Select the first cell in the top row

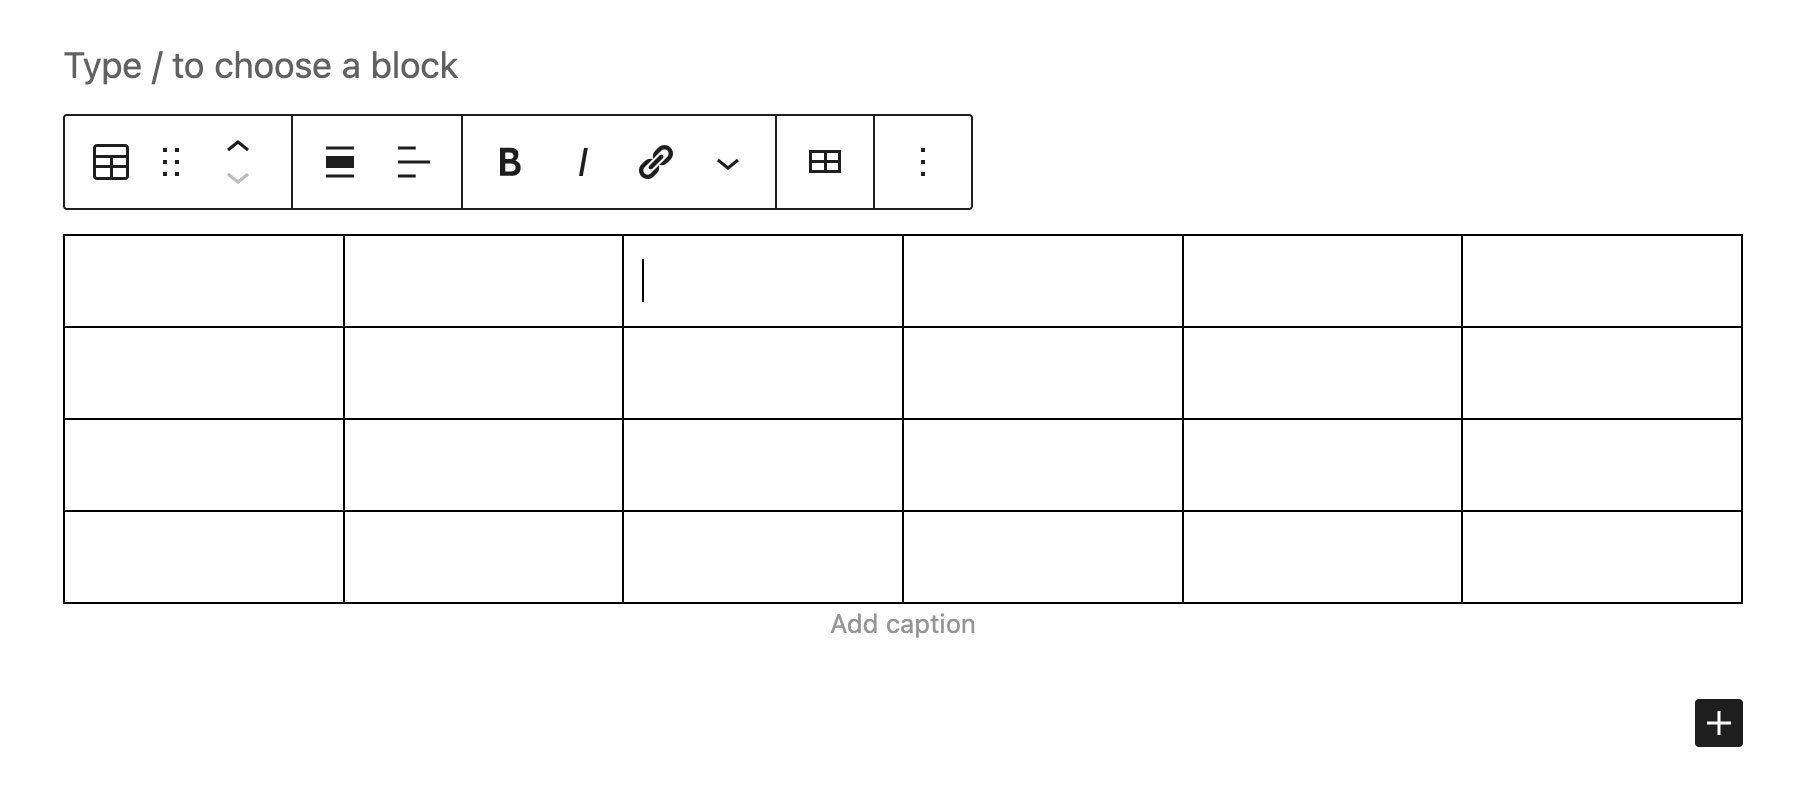pos(204,281)
